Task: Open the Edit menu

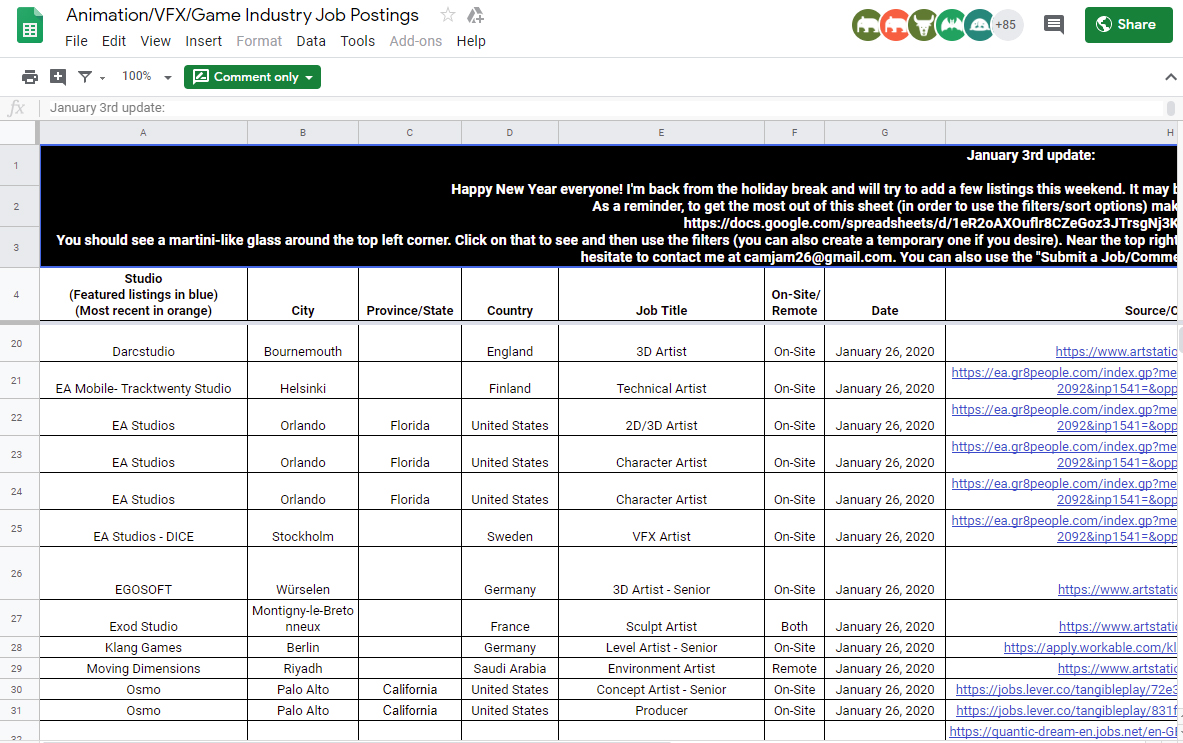Action: [x=114, y=41]
